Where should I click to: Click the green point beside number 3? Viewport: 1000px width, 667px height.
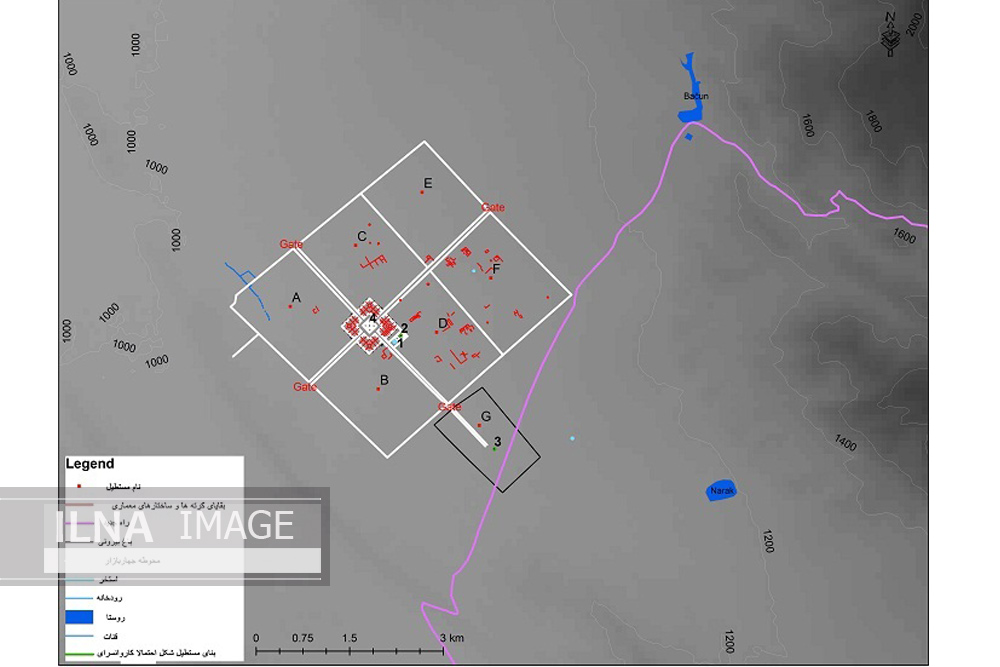[494, 448]
